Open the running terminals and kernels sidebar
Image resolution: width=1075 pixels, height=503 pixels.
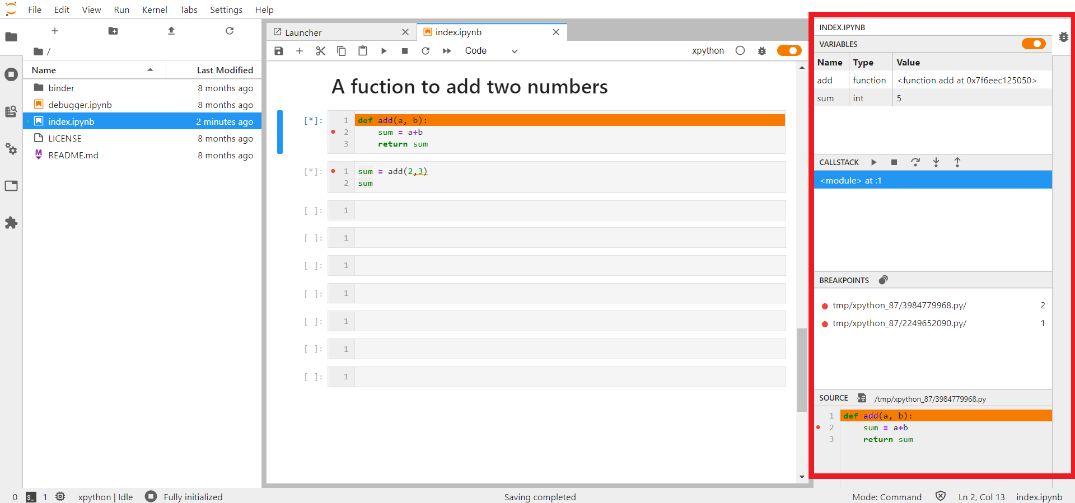pyautogui.click(x=11, y=74)
